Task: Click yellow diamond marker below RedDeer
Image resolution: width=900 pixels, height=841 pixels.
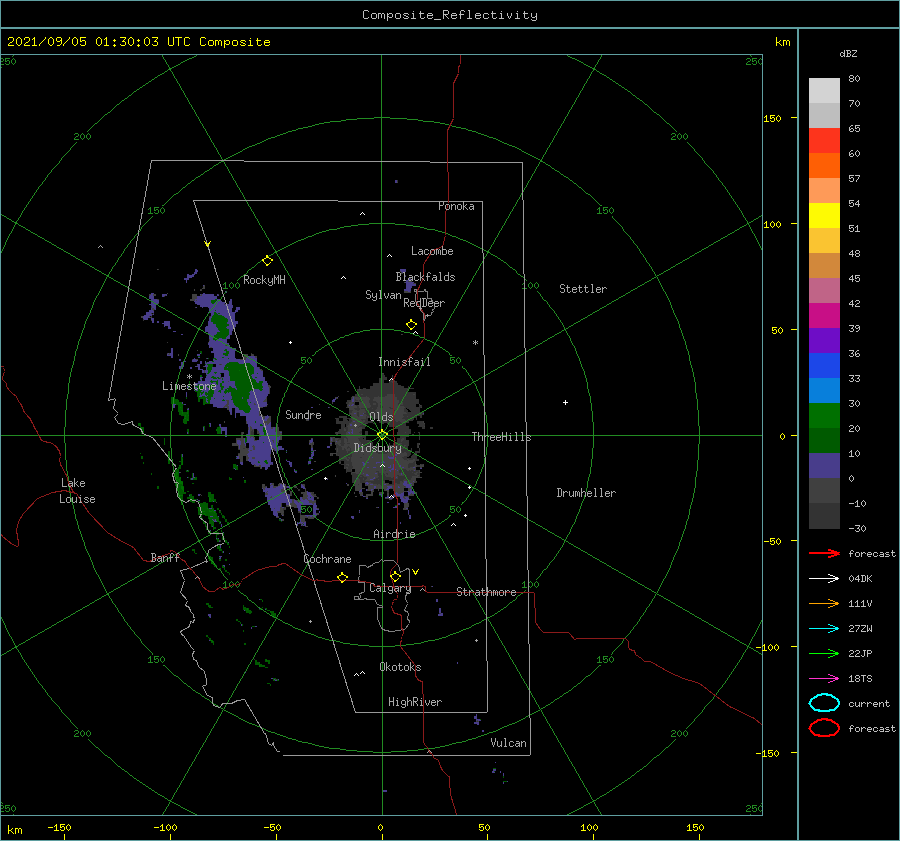Action: point(411,325)
